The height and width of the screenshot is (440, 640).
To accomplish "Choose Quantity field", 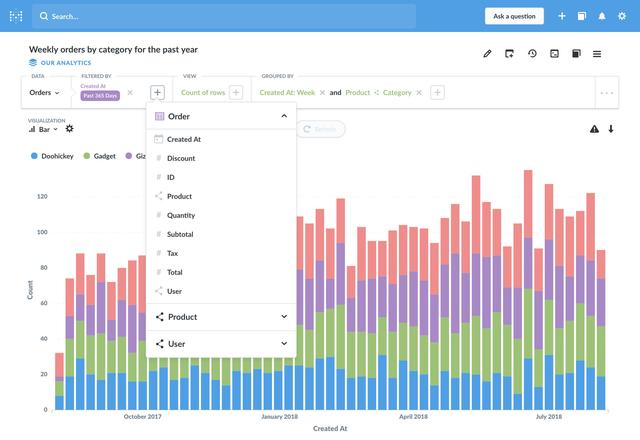I will click(221, 215).
